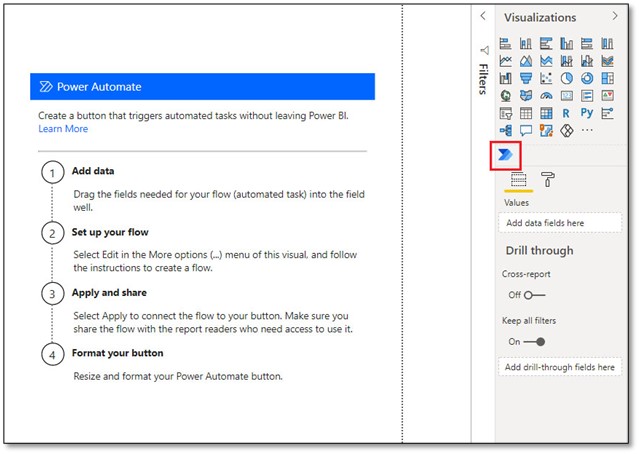Click the 'Set up your flow' heading
This screenshot has width=639, height=454.
coord(110,232)
